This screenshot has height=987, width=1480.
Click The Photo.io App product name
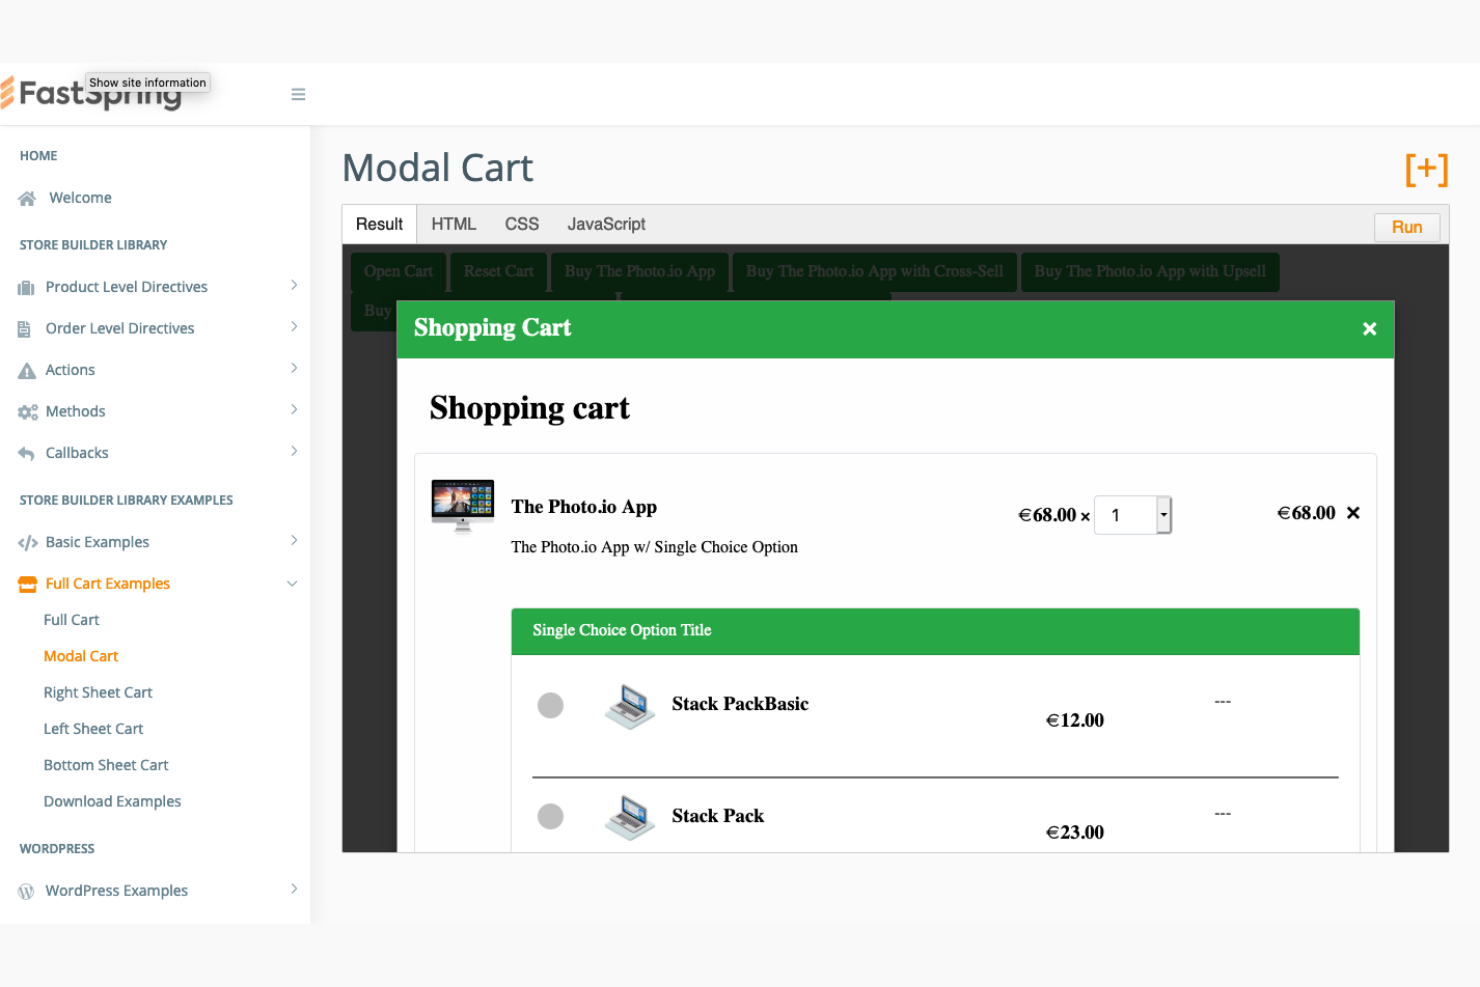tap(584, 507)
